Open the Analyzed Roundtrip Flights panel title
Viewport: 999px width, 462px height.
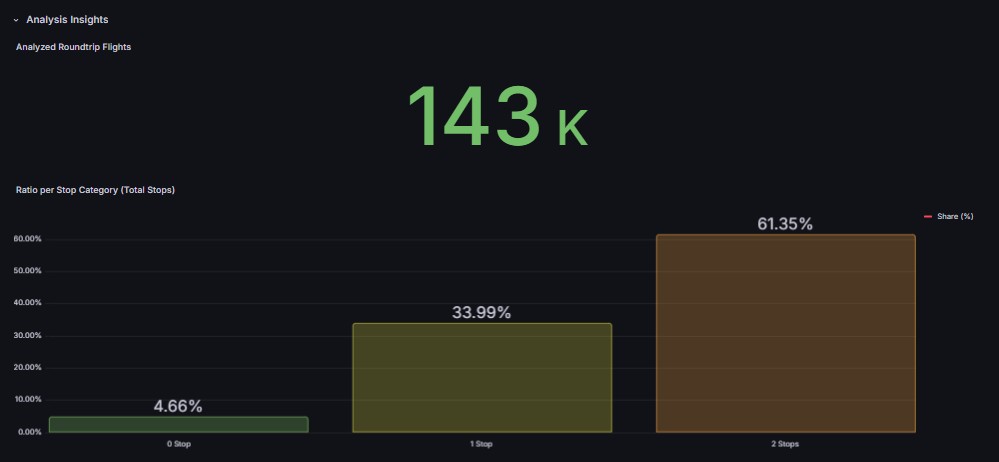[x=73, y=47]
